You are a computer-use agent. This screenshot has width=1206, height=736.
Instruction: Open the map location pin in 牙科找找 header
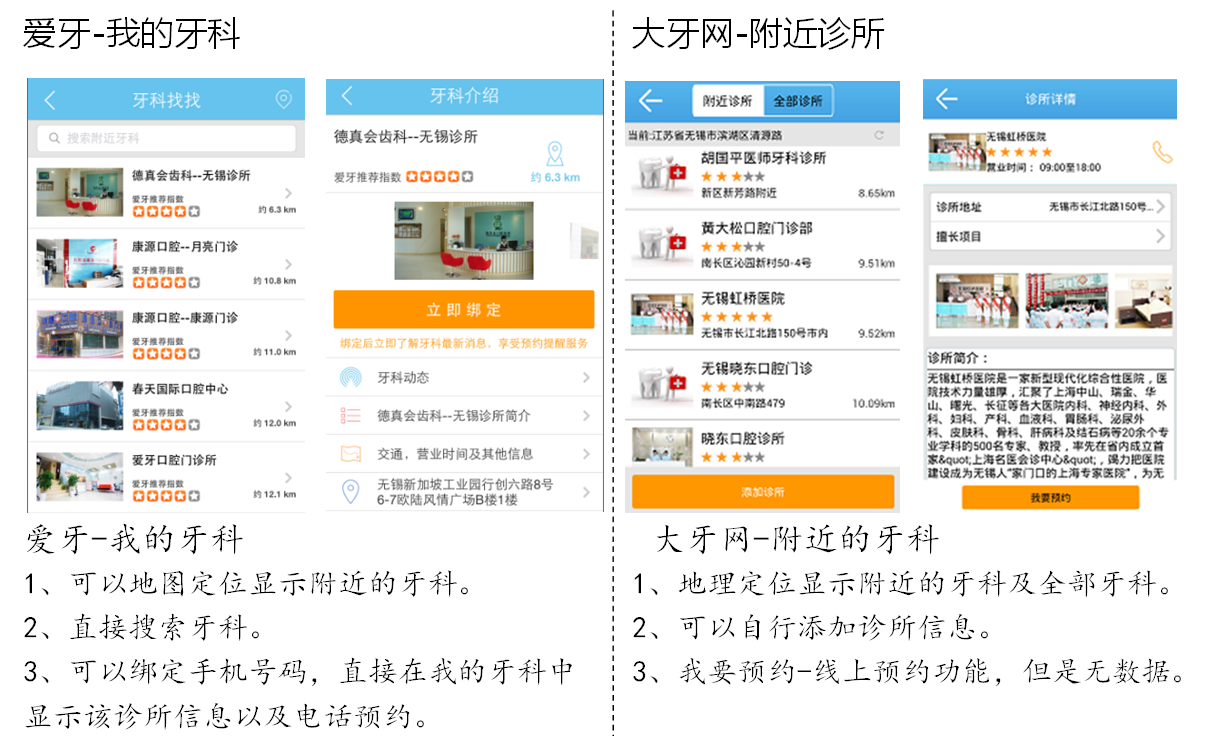[283, 100]
